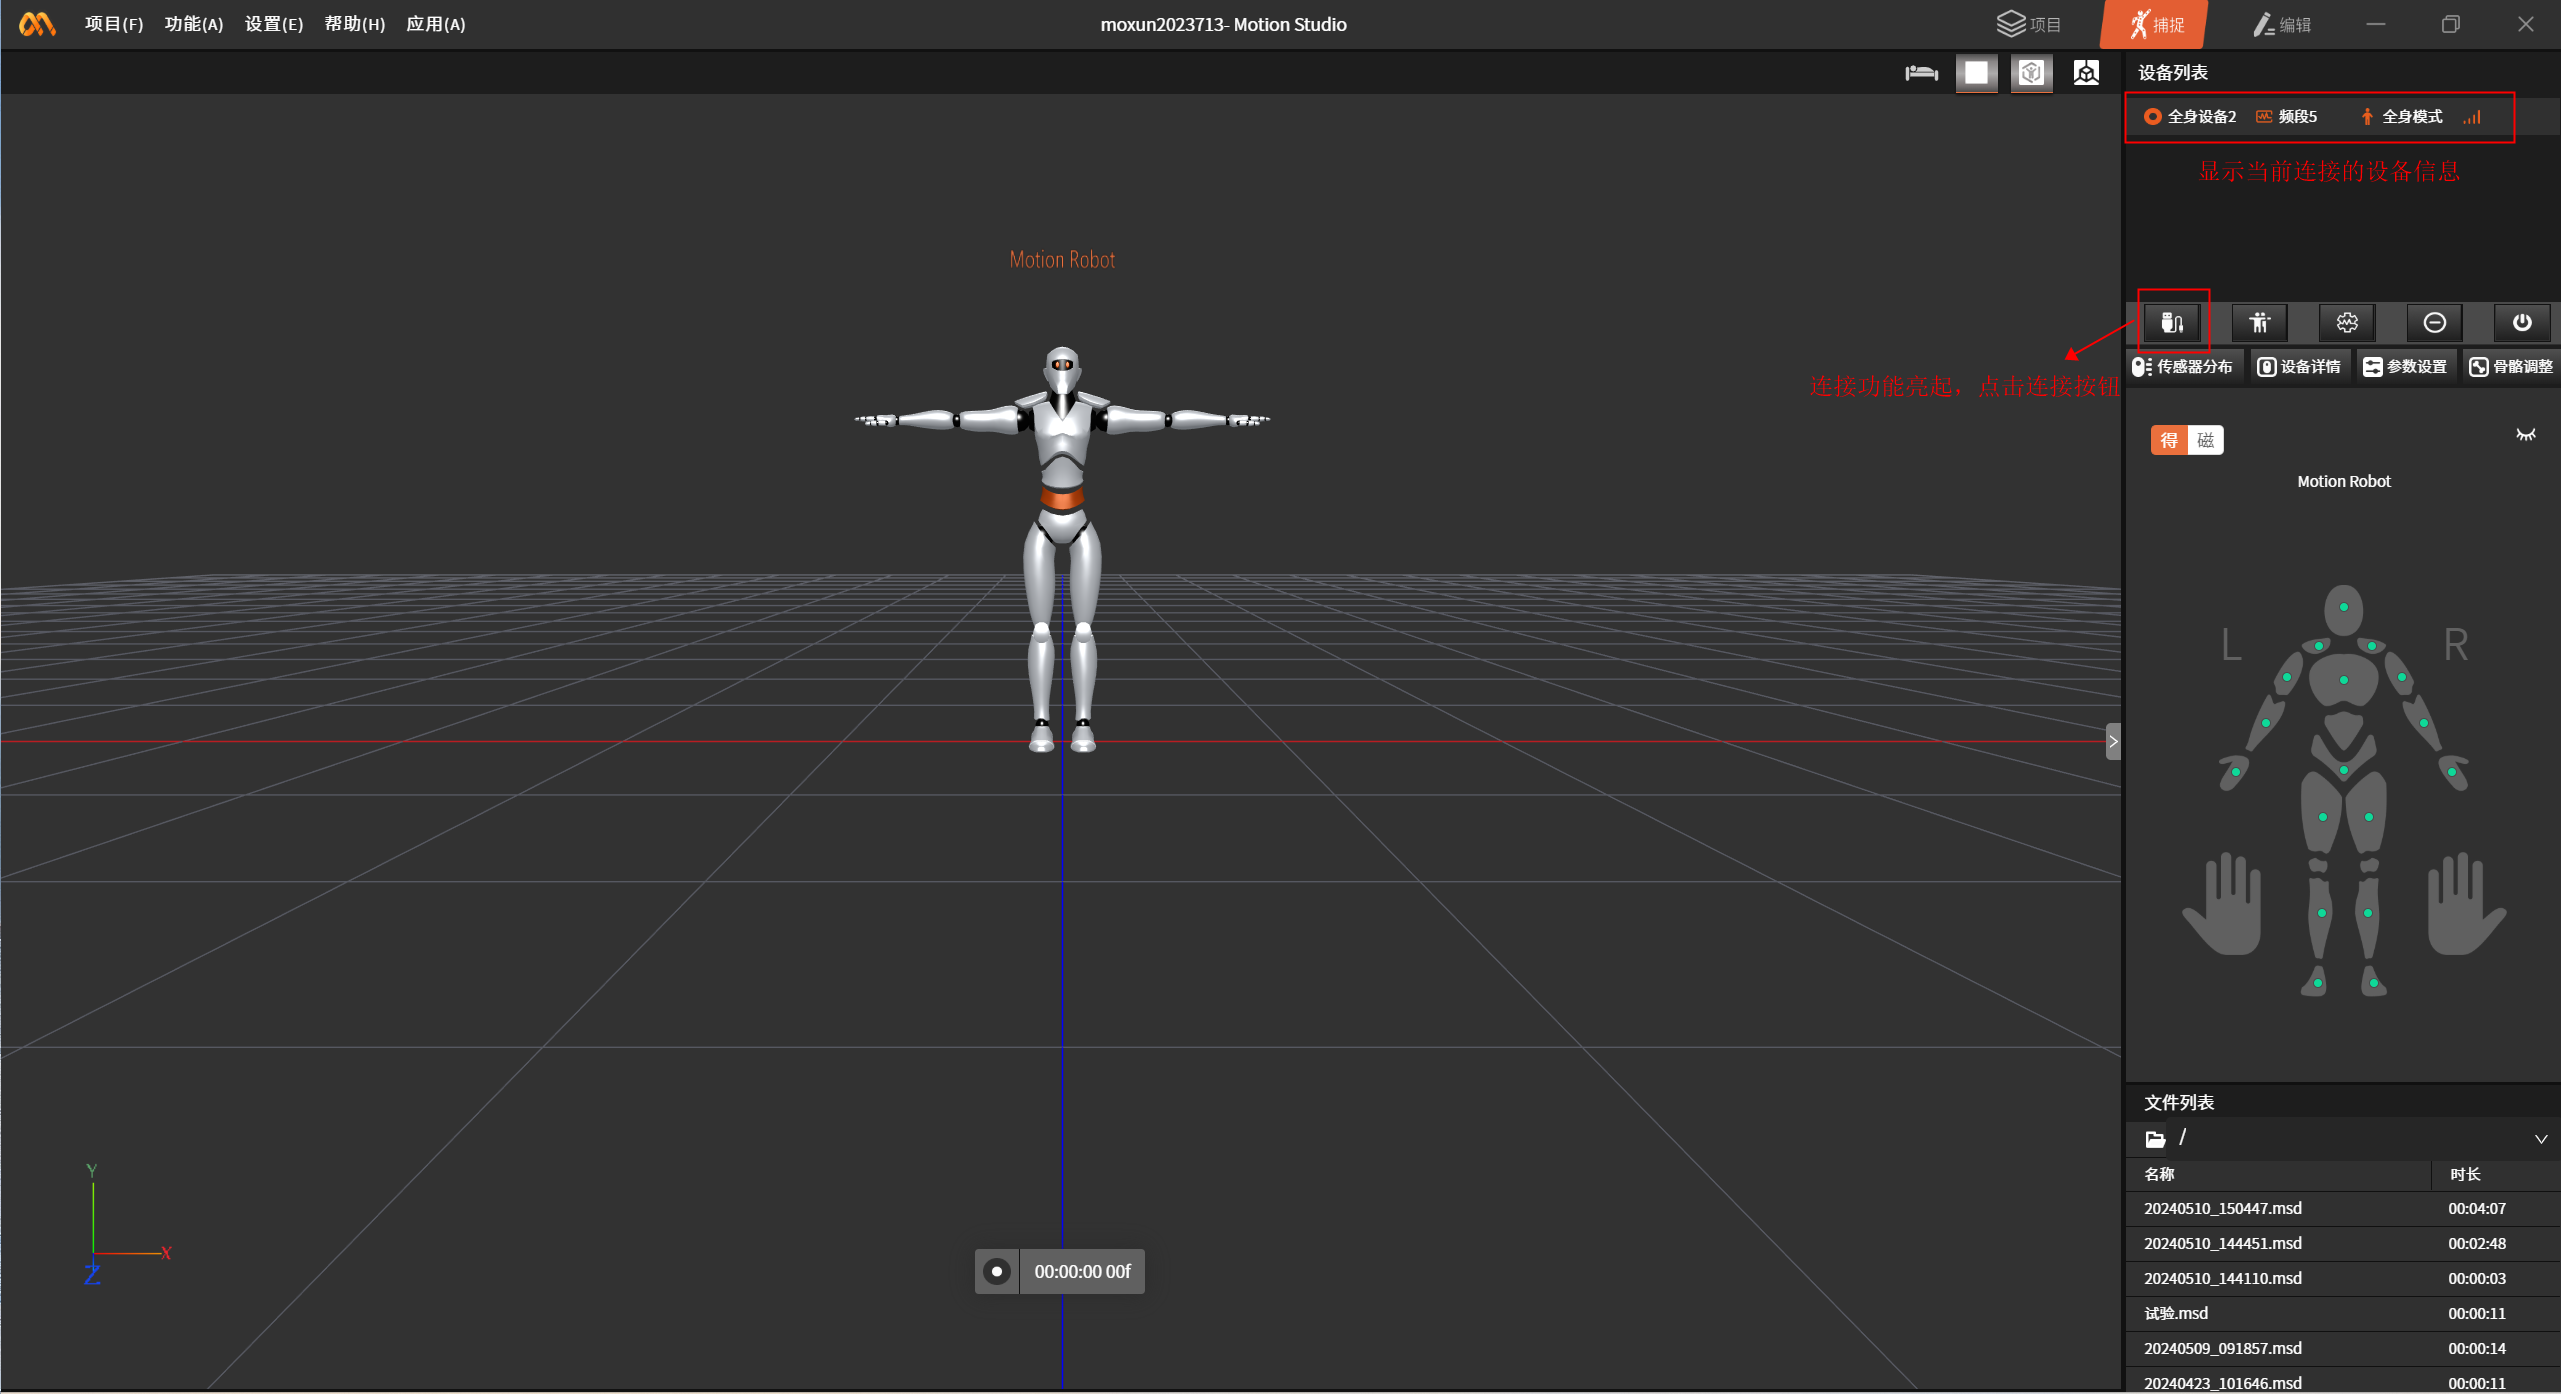
Task: Open the 功能(A) menu
Action: tap(194, 24)
